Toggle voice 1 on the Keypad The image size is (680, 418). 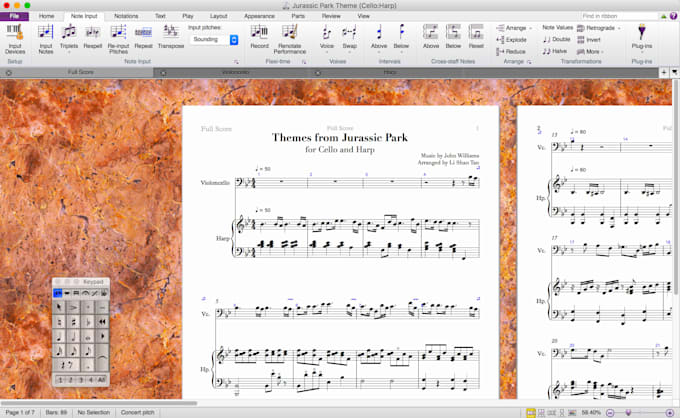(60, 380)
